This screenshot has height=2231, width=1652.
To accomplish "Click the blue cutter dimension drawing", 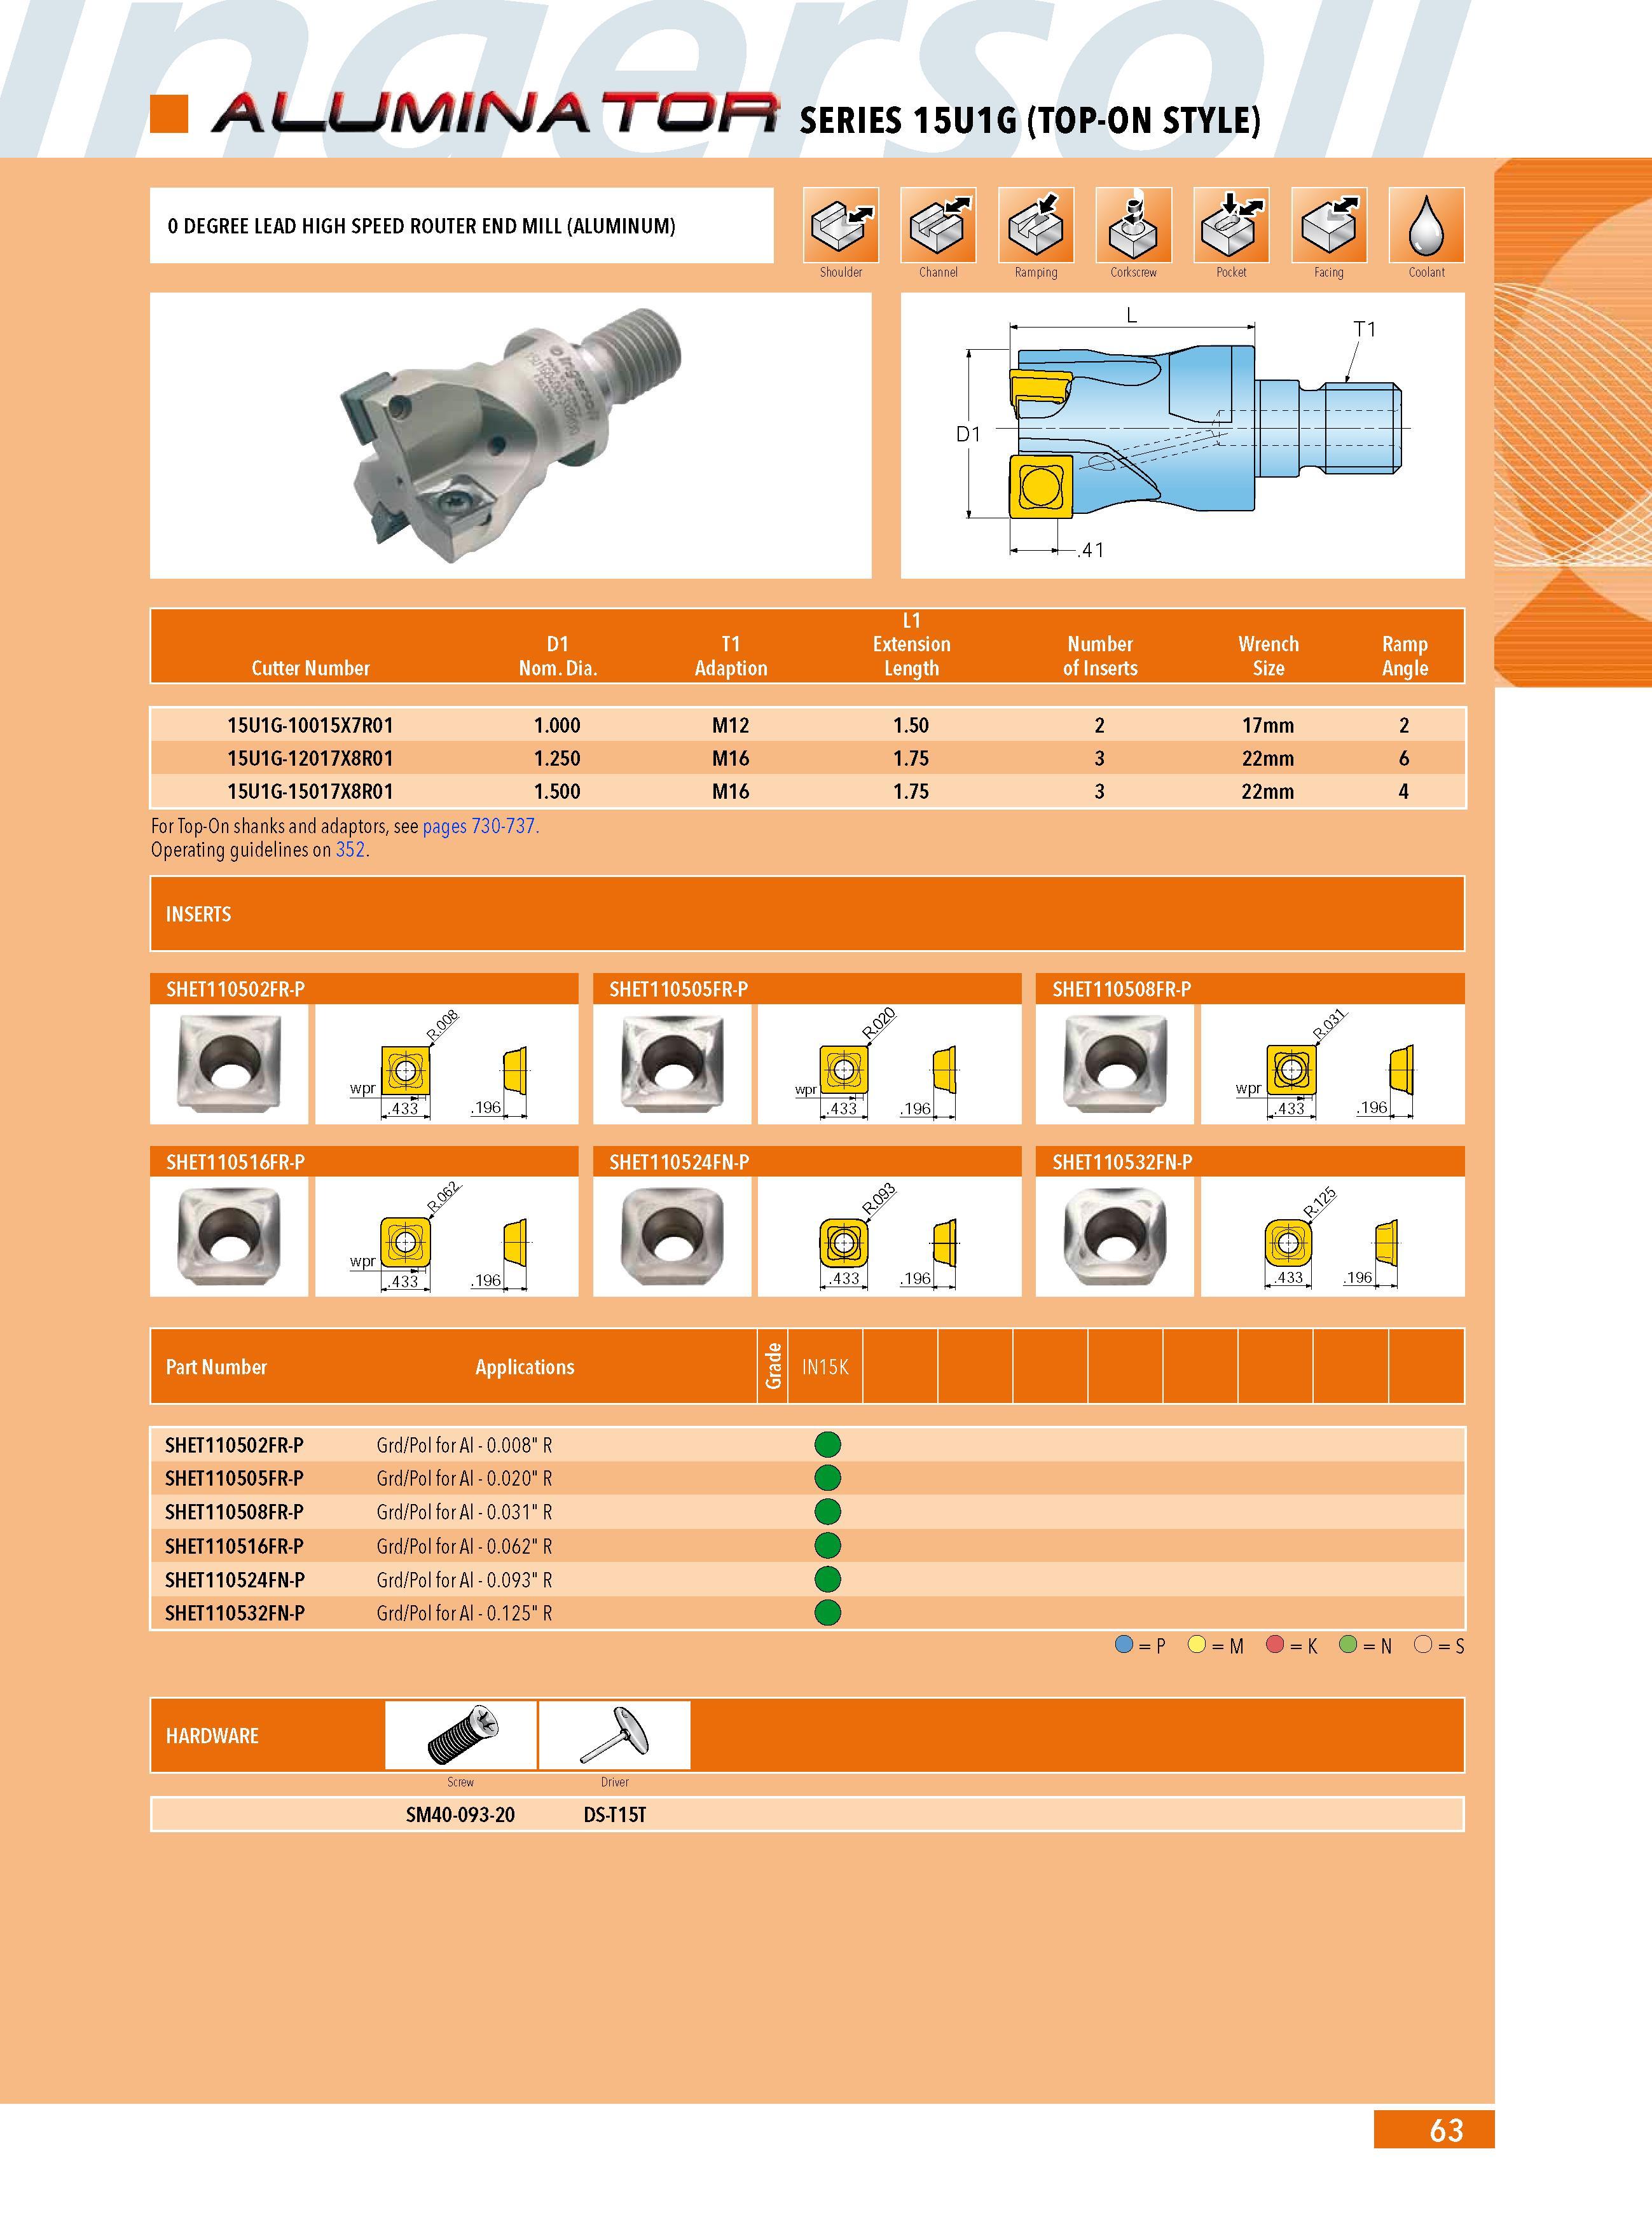I will (x=1183, y=435).
